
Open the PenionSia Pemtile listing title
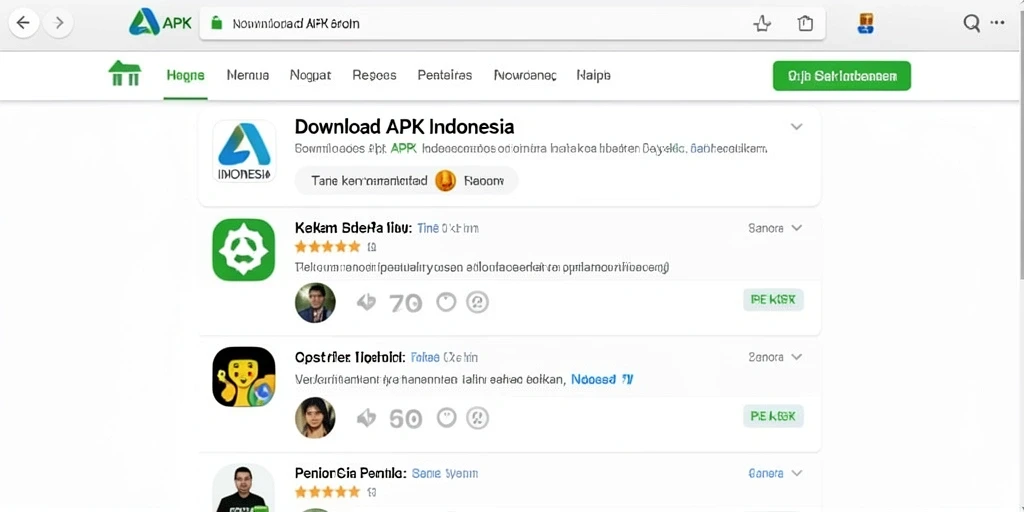tap(351, 473)
